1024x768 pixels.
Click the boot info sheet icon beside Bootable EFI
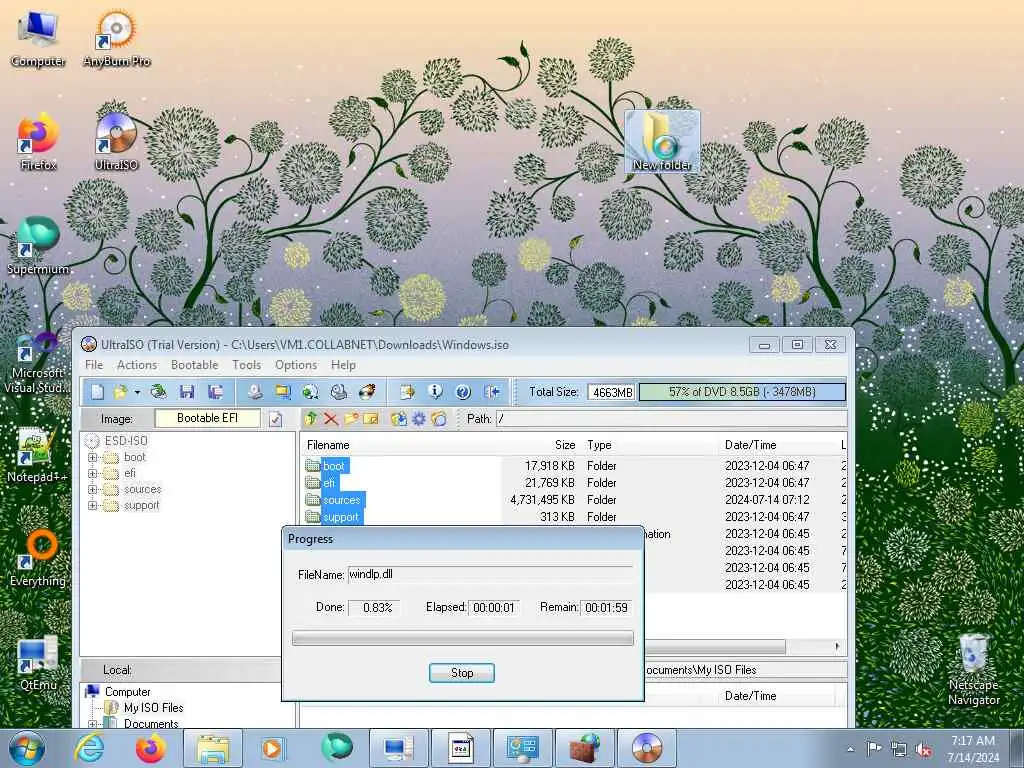(x=276, y=419)
